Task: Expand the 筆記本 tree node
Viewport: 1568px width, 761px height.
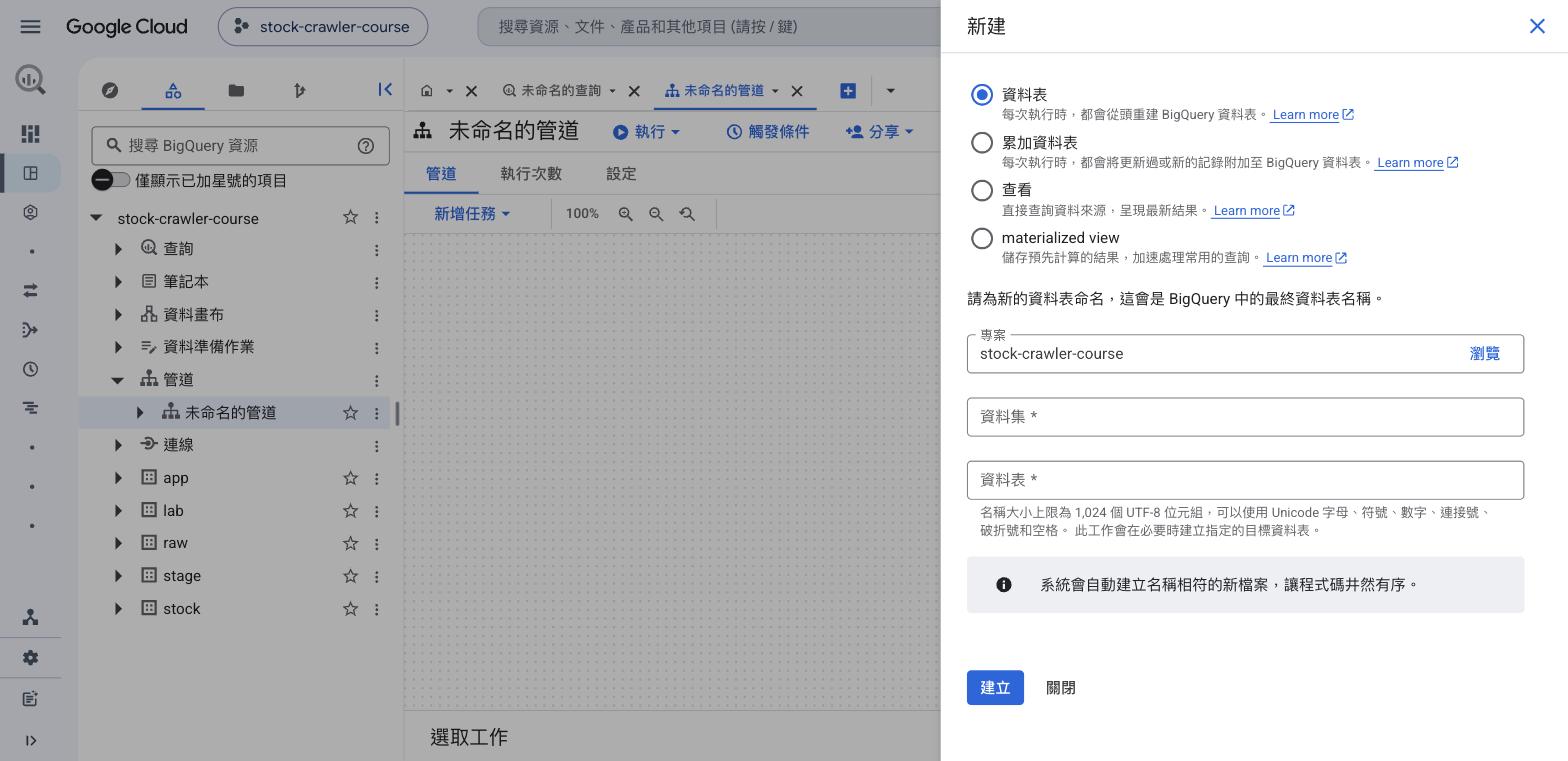Action: click(x=118, y=282)
